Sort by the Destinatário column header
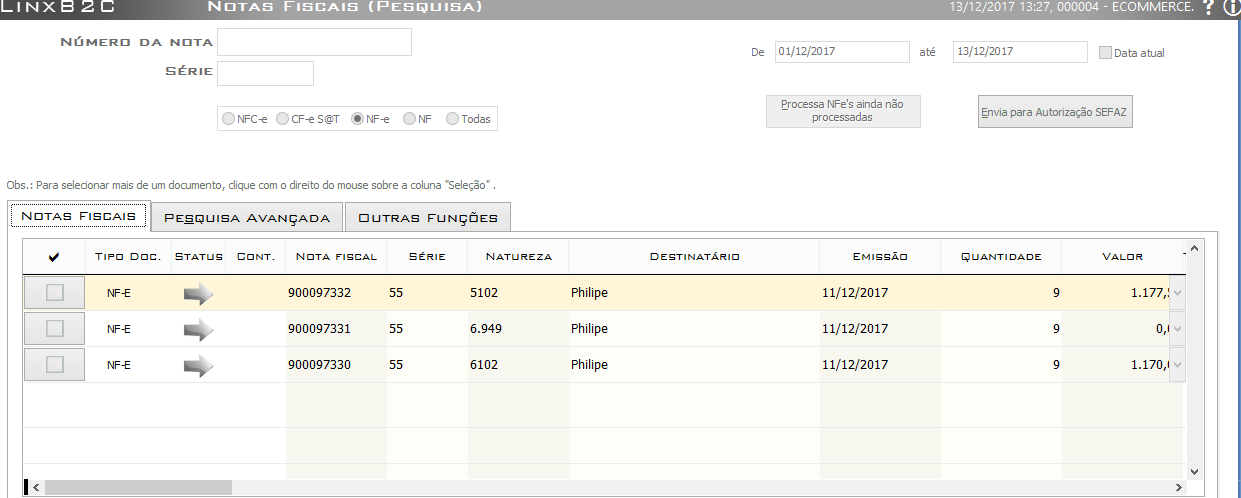This screenshot has width=1241, height=498. (694, 257)
